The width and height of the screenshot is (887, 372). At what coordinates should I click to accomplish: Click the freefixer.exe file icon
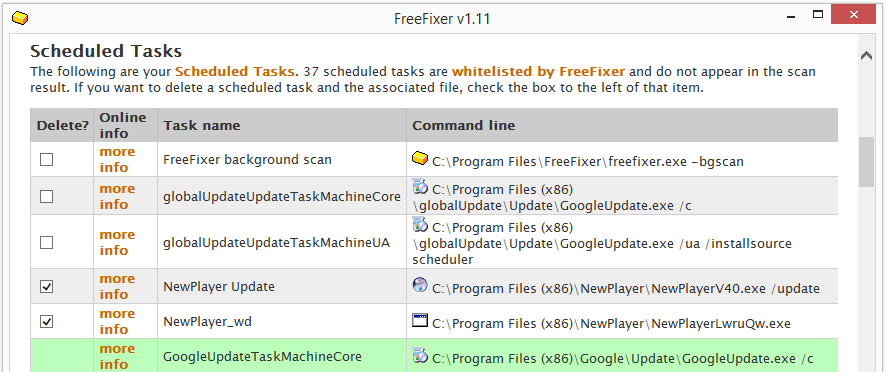coord(420,159)
